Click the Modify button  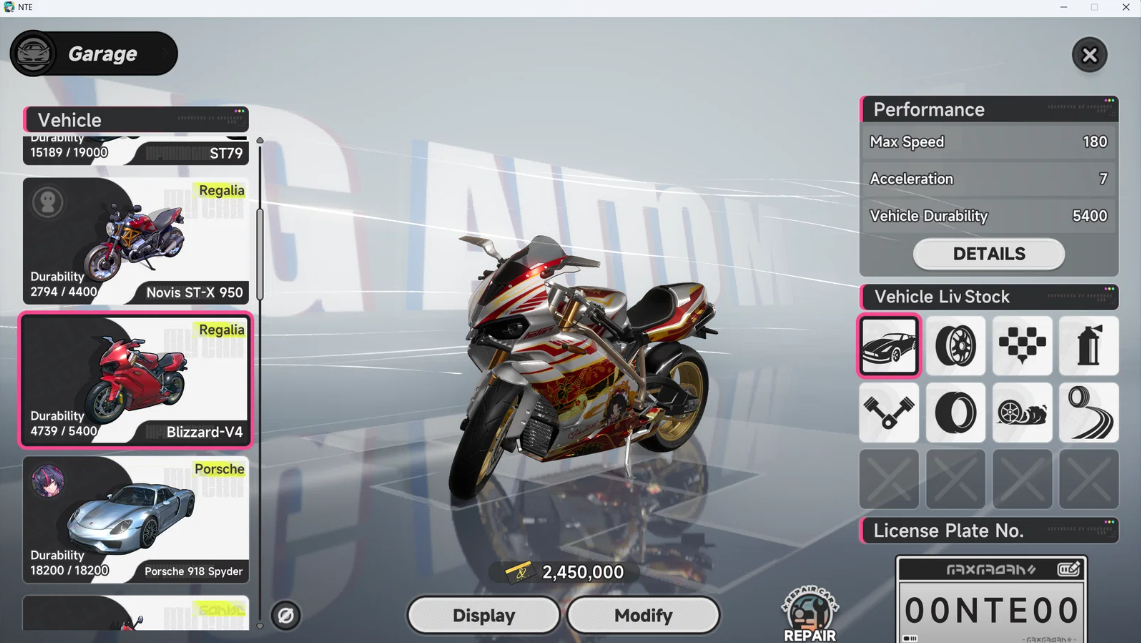tap(643, 615)
